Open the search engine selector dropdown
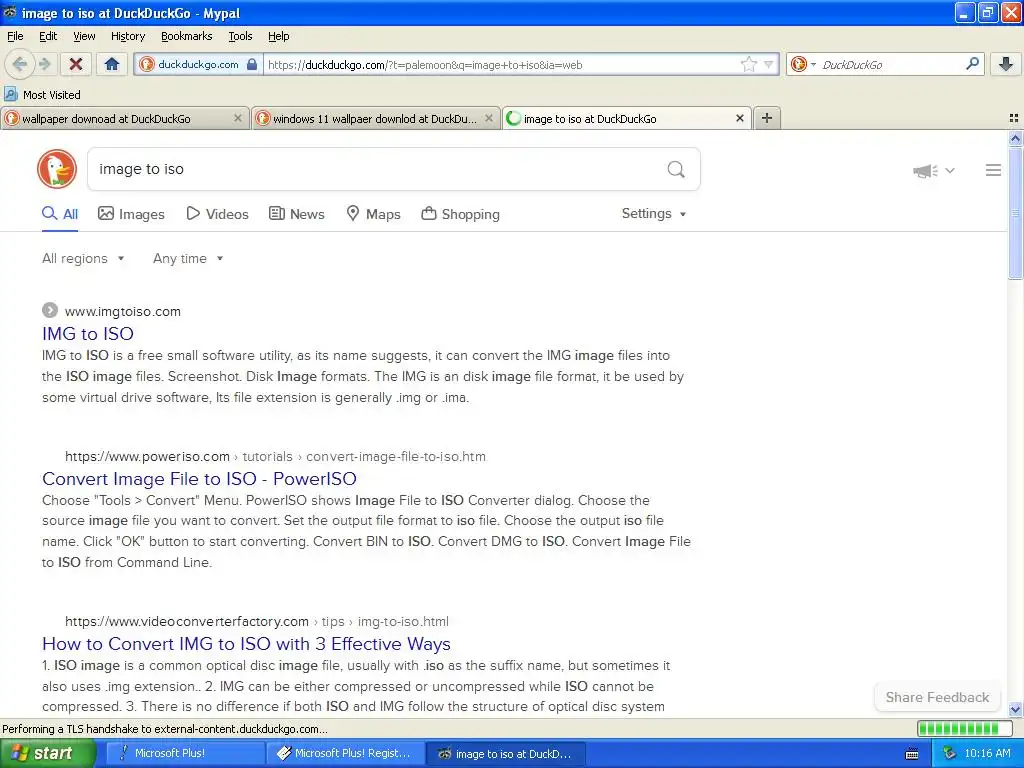Viewport: 1024px width, 768px height. [803, 64]
